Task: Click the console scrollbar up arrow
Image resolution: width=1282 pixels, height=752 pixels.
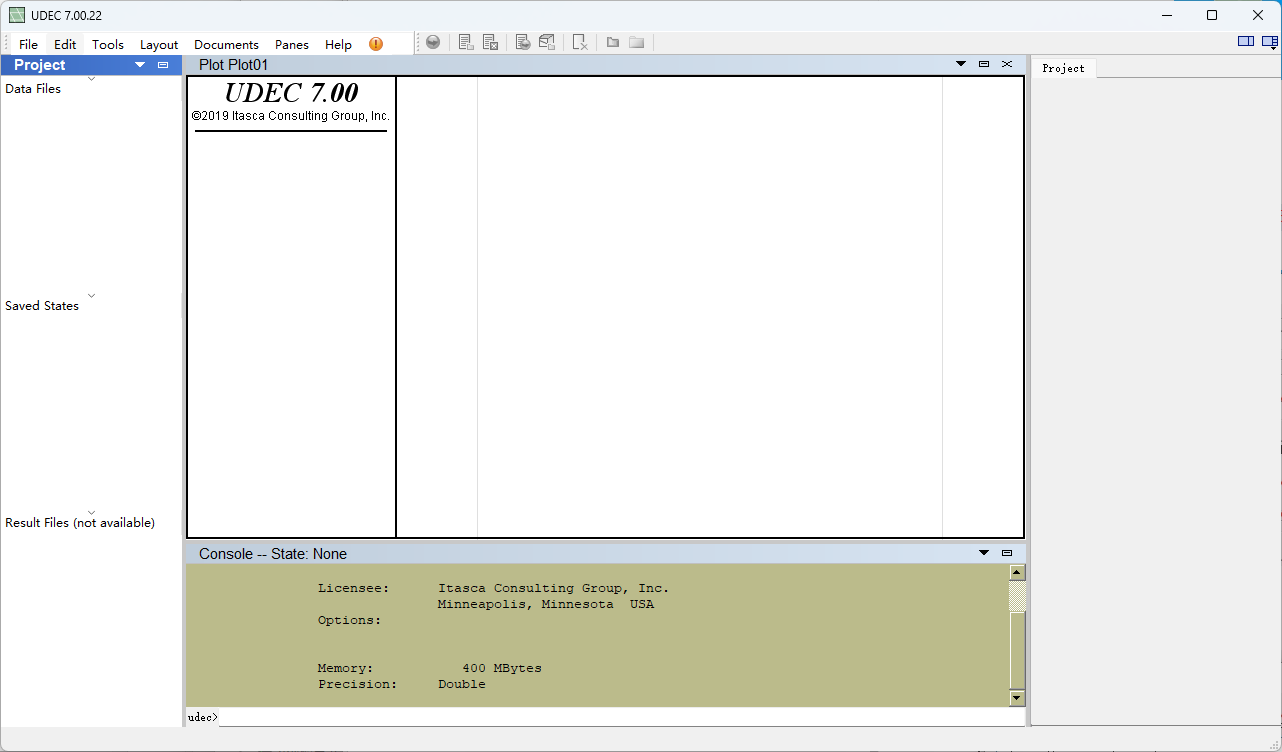Action: [1017, 573]
